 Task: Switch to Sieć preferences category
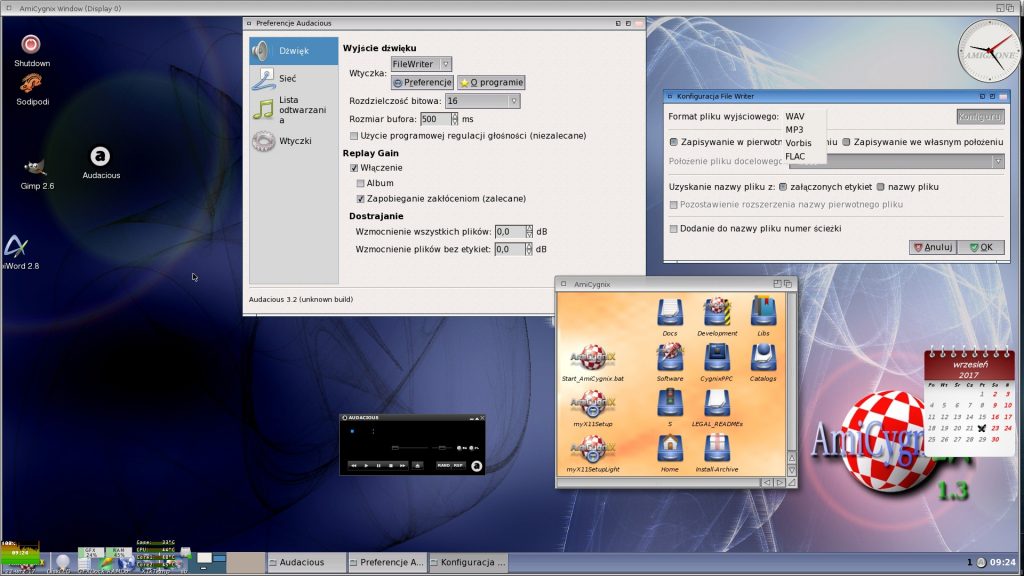click(x=293, y=78)
